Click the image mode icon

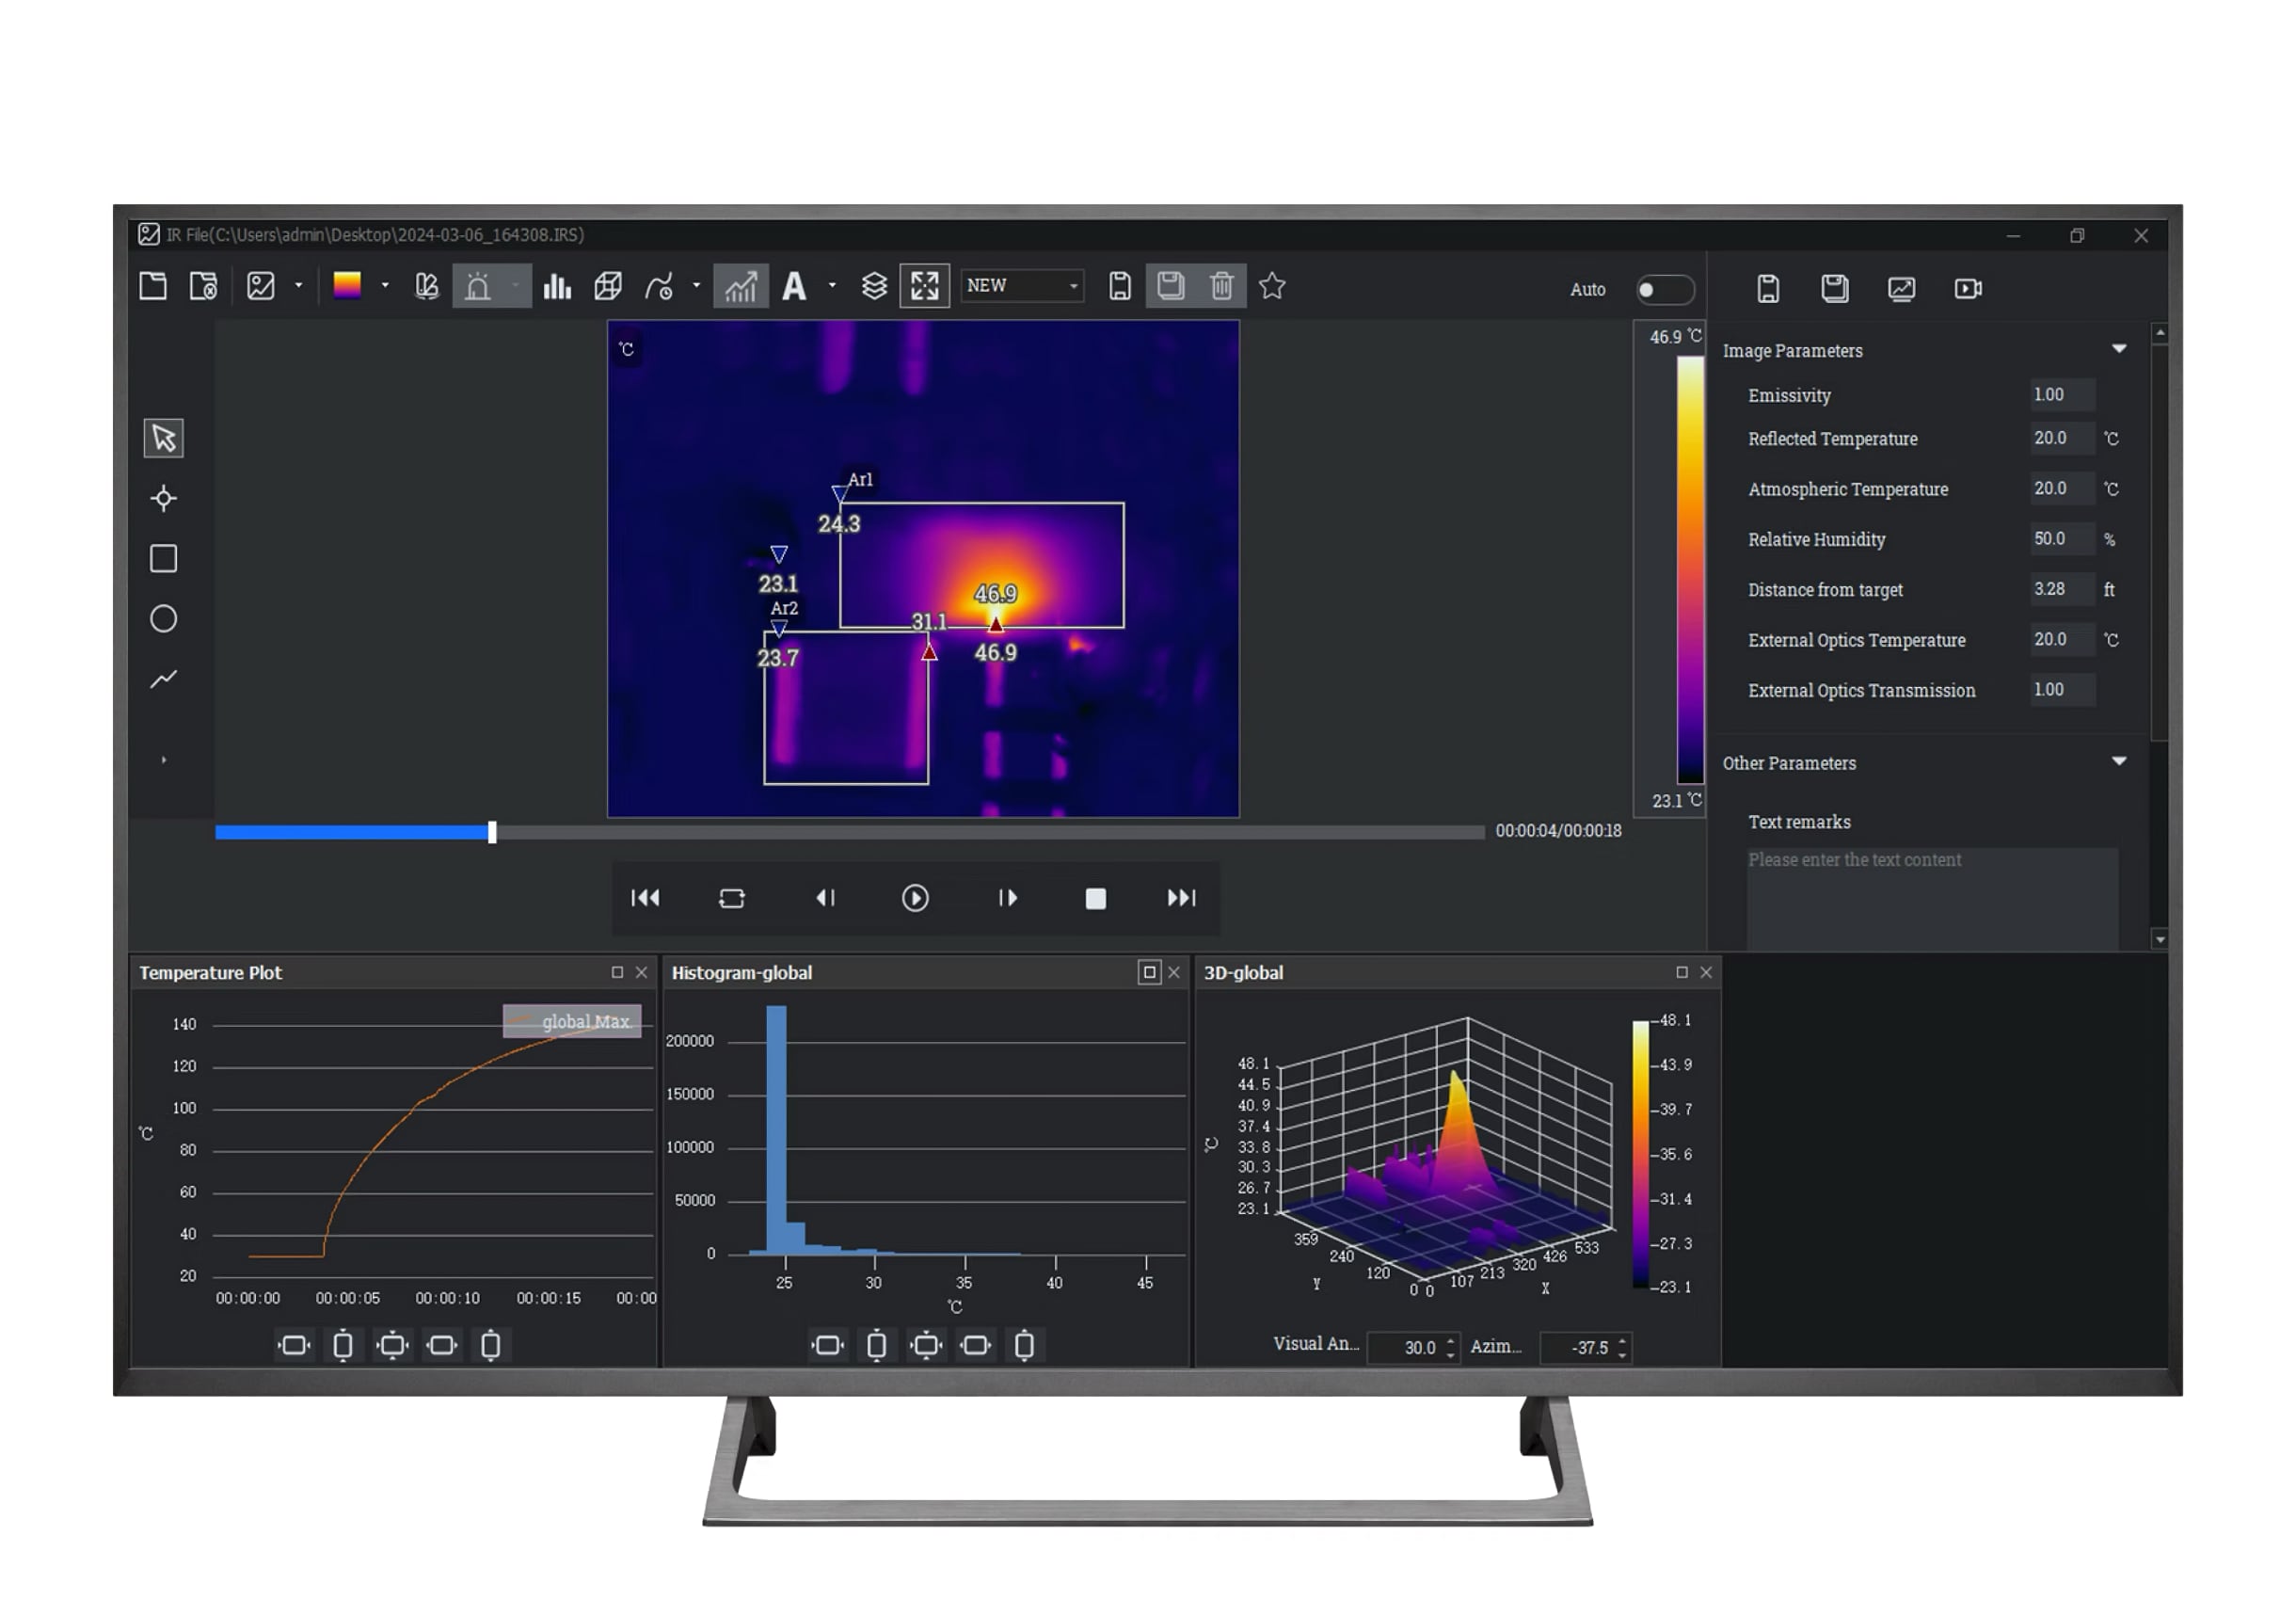click(x=261, y=287)
